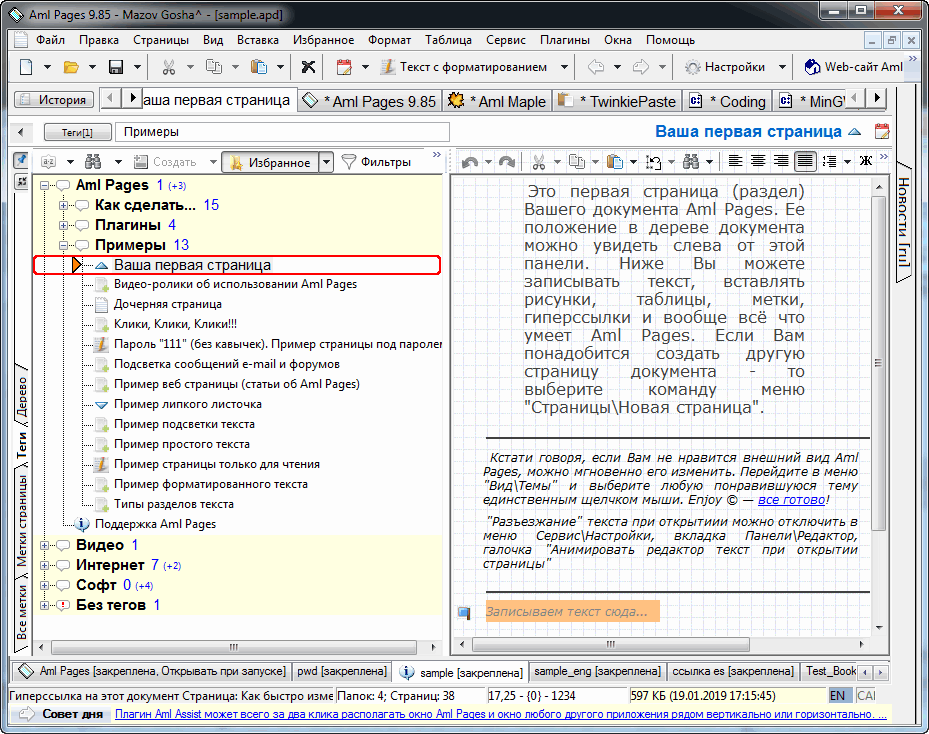
Task: Toggle justified text alignment
Action: 805,161
